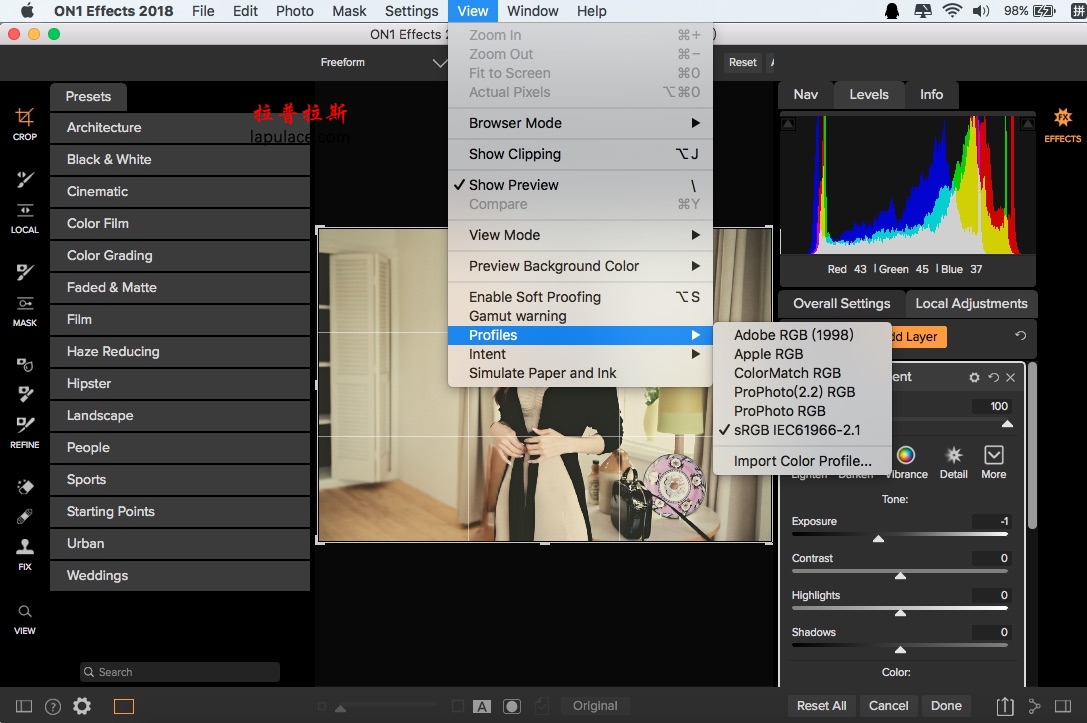Click the crop Reset button
Viewport: 1087px width, 723px height.
pyautogui.click(x=742, y=62)
